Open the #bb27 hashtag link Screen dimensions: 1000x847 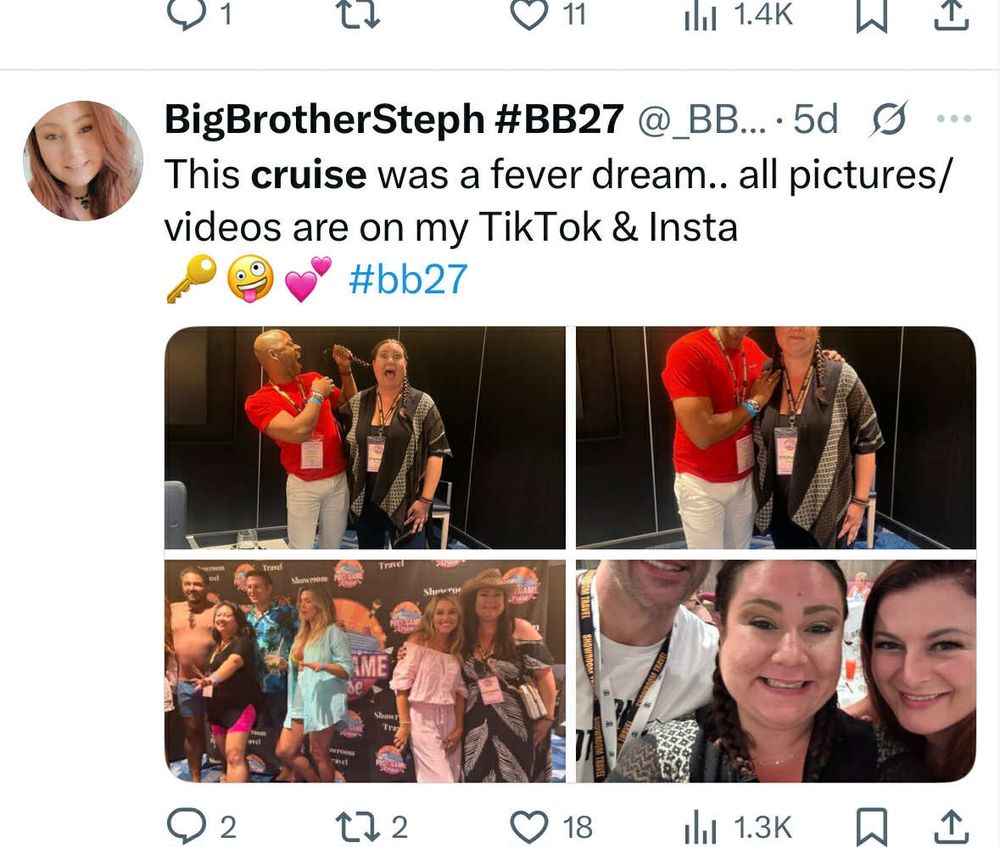(x=408, y=279)
